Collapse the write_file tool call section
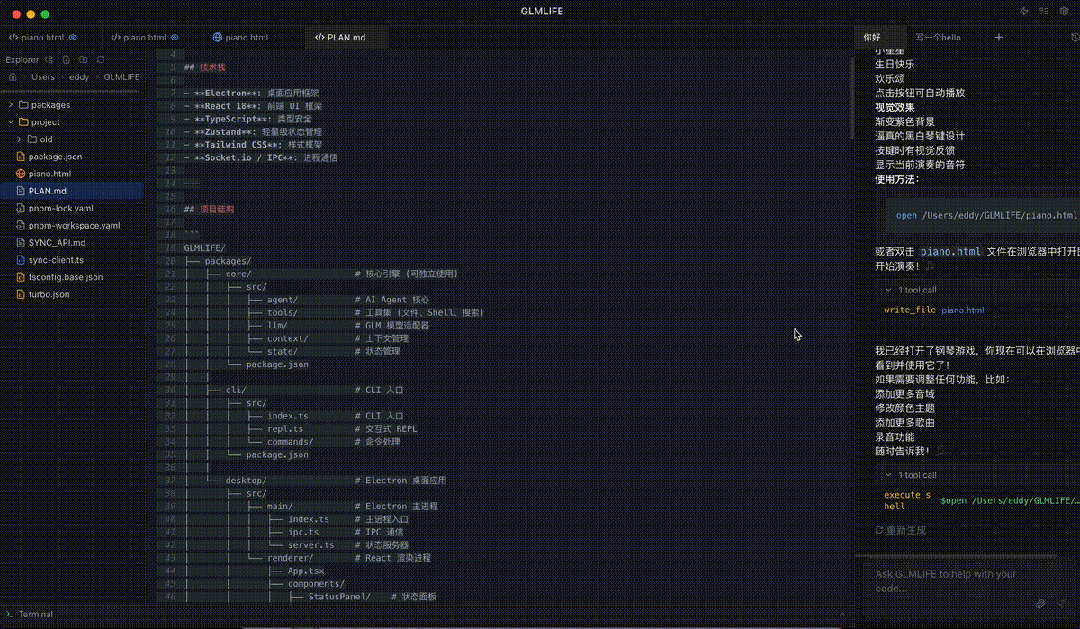 click(x=890, y=290)
